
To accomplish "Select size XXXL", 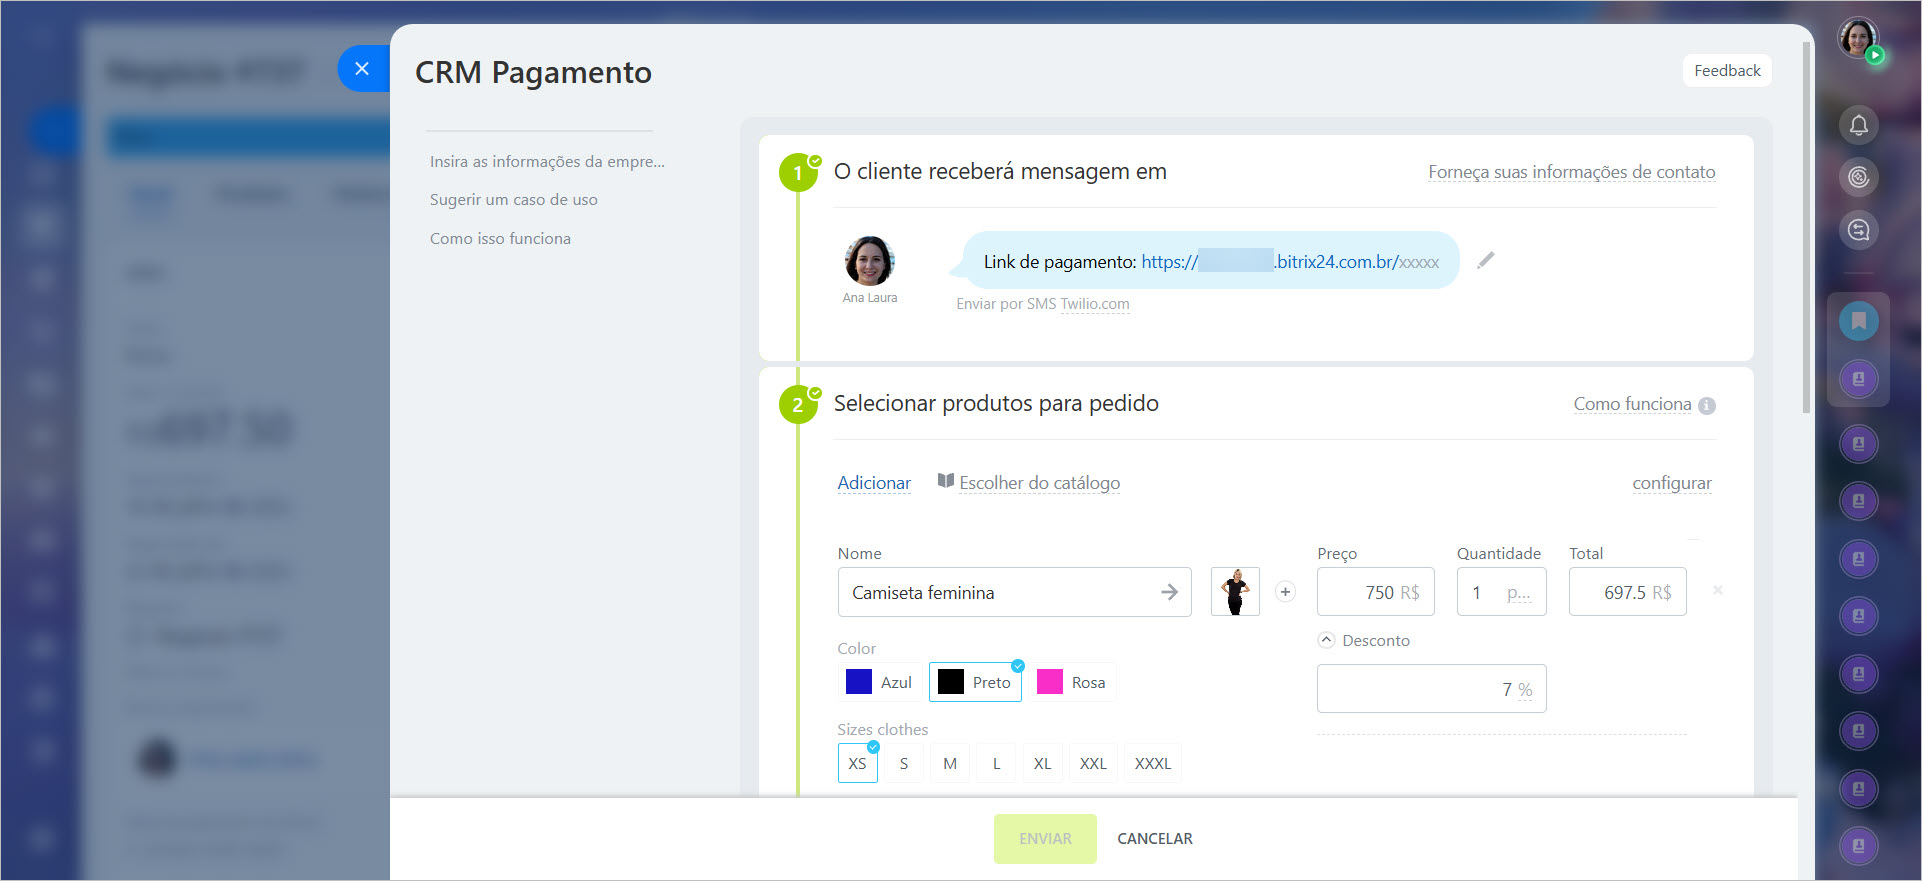I will [1152, 763].
